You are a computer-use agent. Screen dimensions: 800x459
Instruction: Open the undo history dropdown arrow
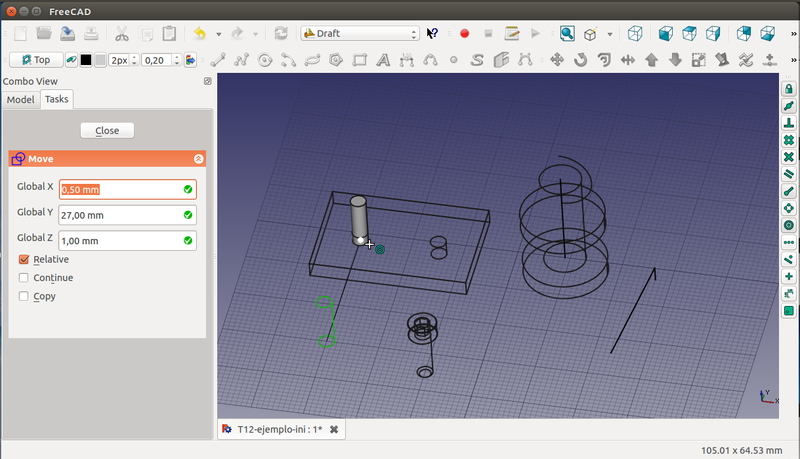[x=217, y=34]
